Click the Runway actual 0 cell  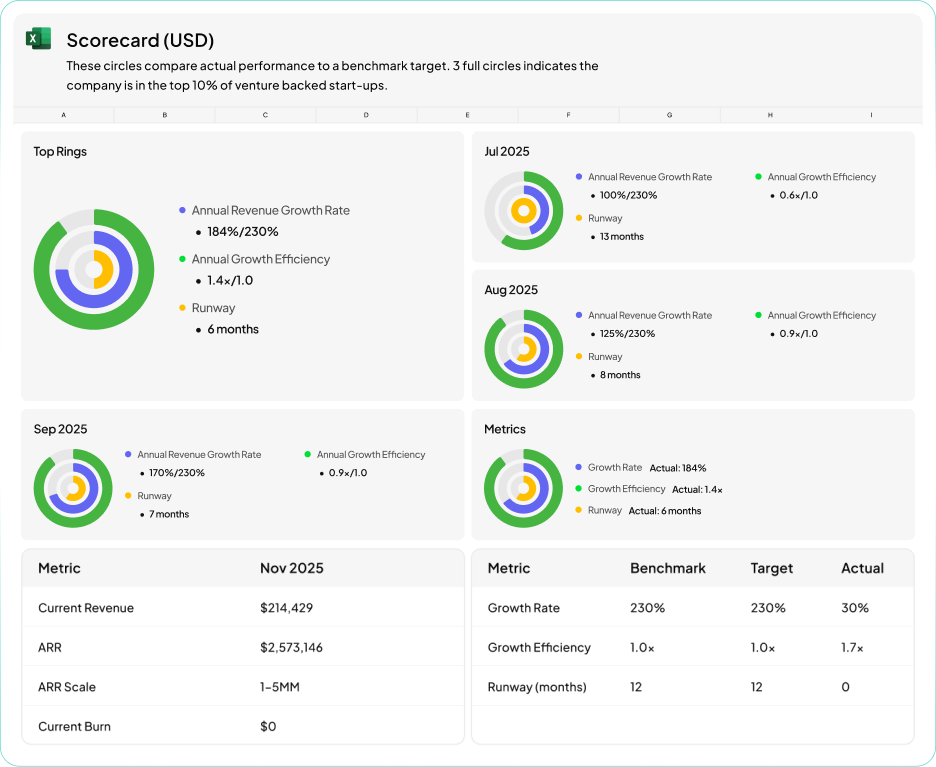pos(845,687)
